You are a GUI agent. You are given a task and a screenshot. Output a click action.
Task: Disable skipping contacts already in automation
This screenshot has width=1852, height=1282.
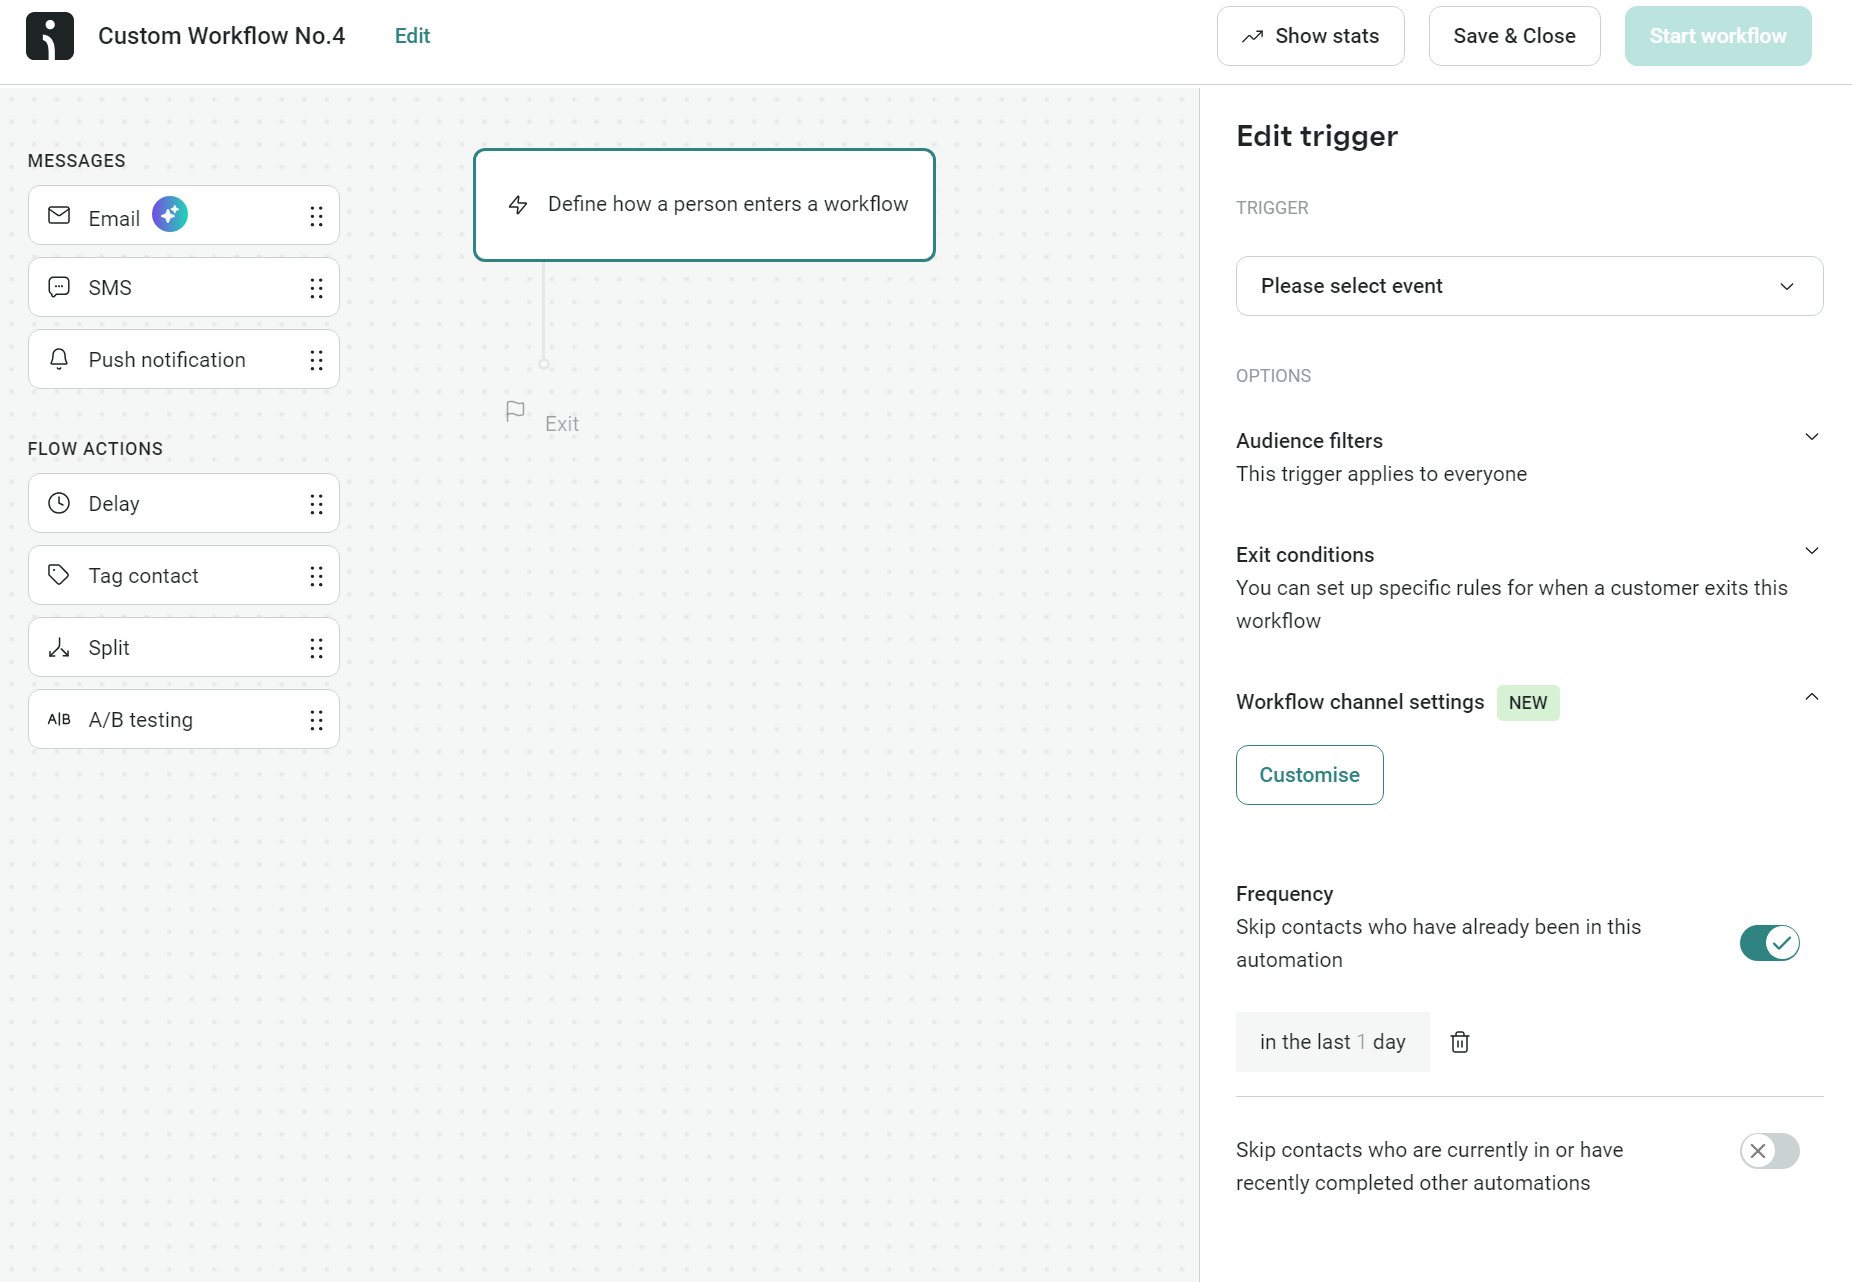tap(1769, 943)
